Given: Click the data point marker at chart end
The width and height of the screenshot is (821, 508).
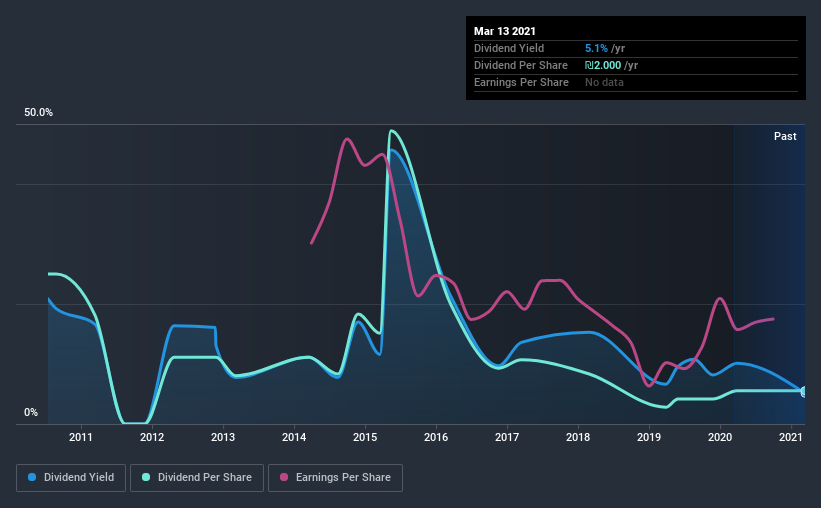Looking at the screenshot, I should [x=804, y=392].
